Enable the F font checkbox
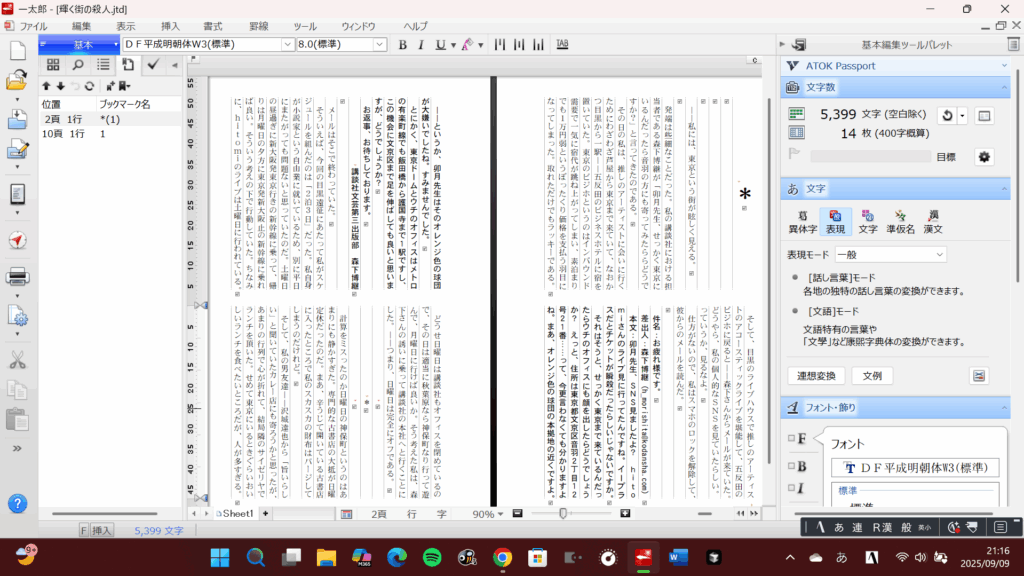 tap(791, 439)
